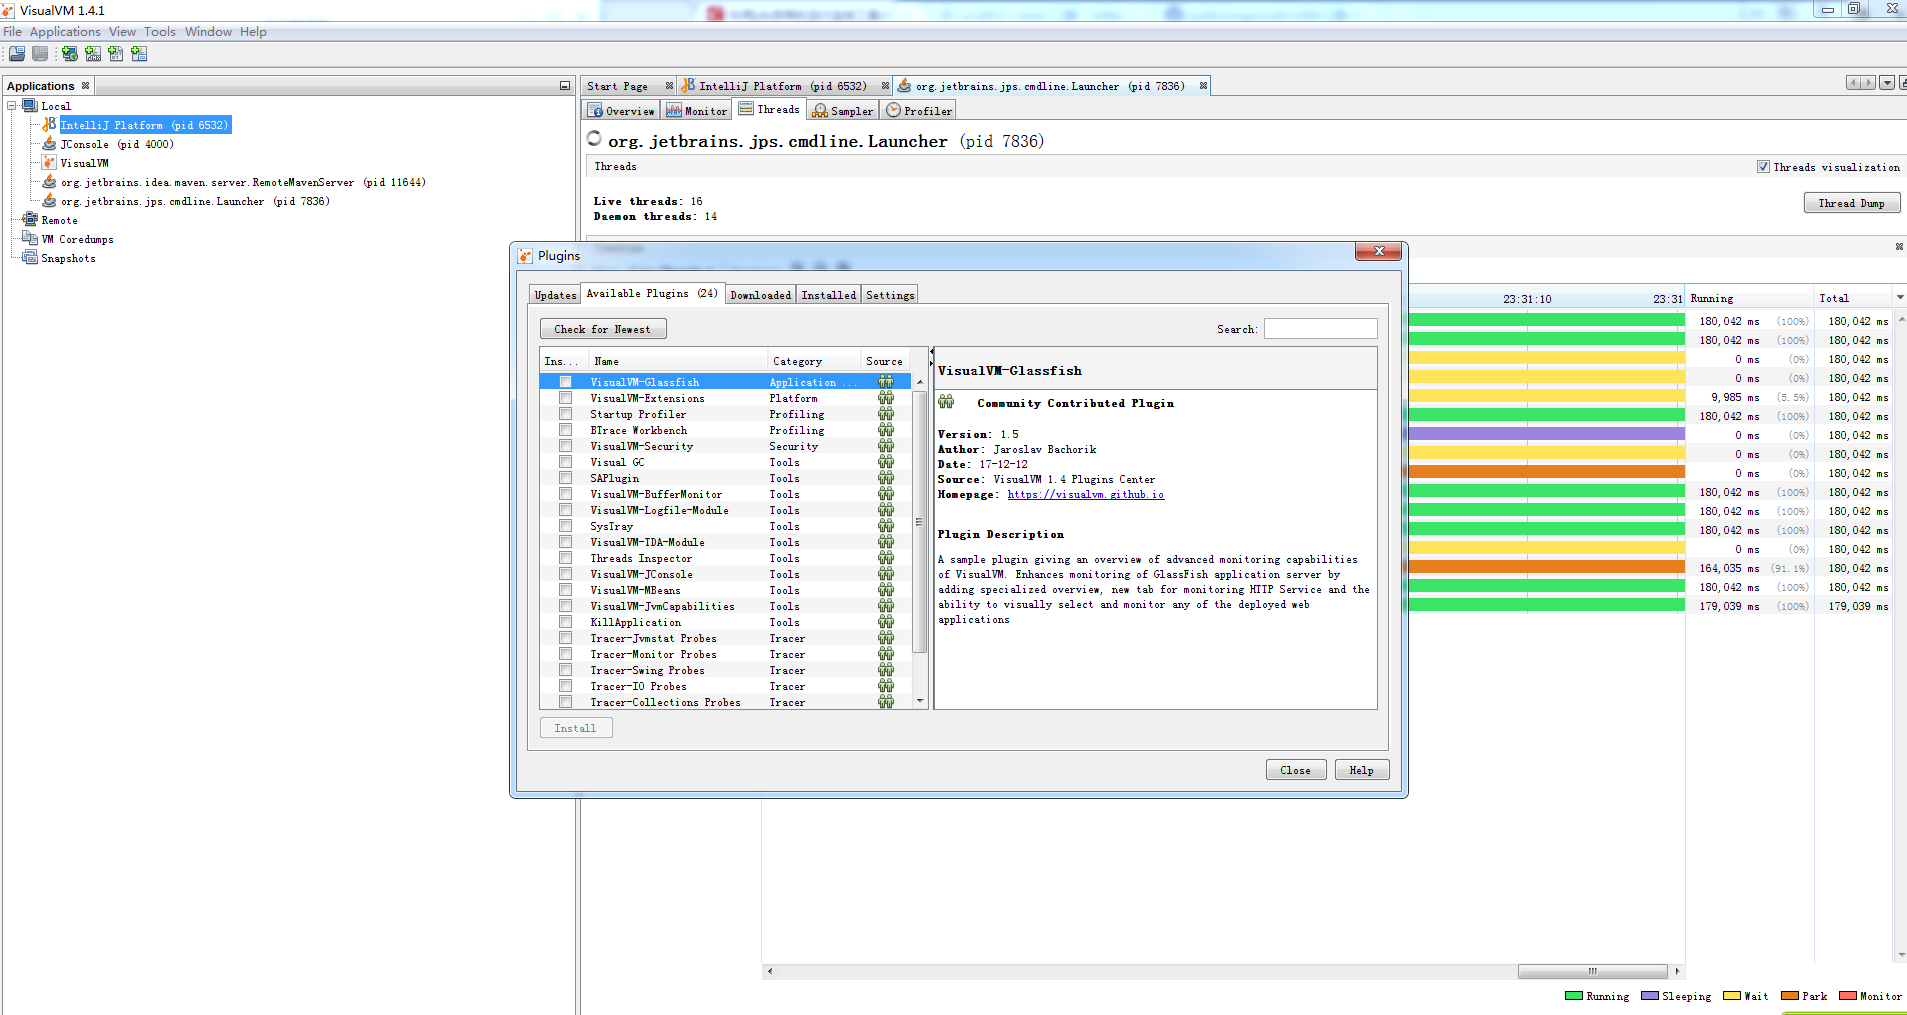Check the Startup Profiler plugin checkbox
This screenshot has width=1907, height=1015.
(566, 414)
